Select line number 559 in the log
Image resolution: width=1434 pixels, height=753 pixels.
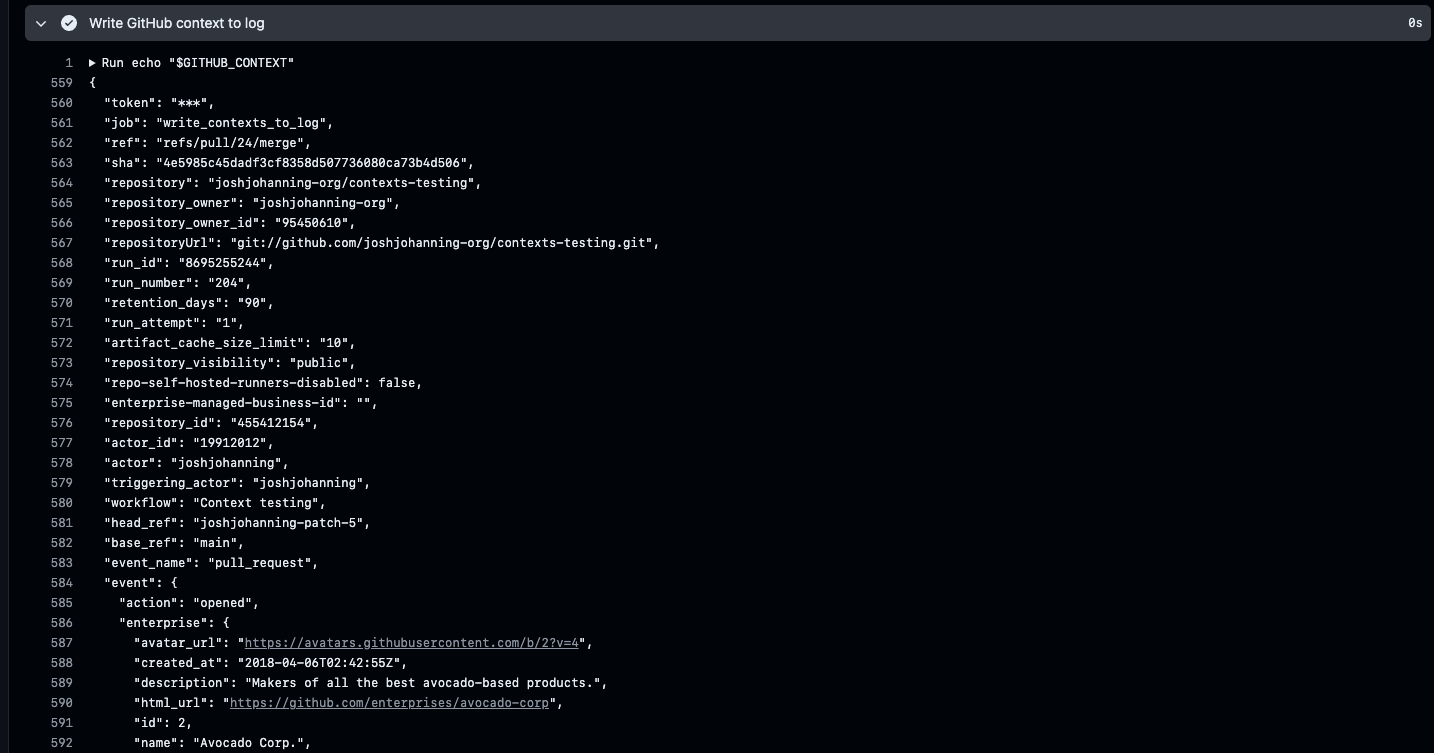61,82
